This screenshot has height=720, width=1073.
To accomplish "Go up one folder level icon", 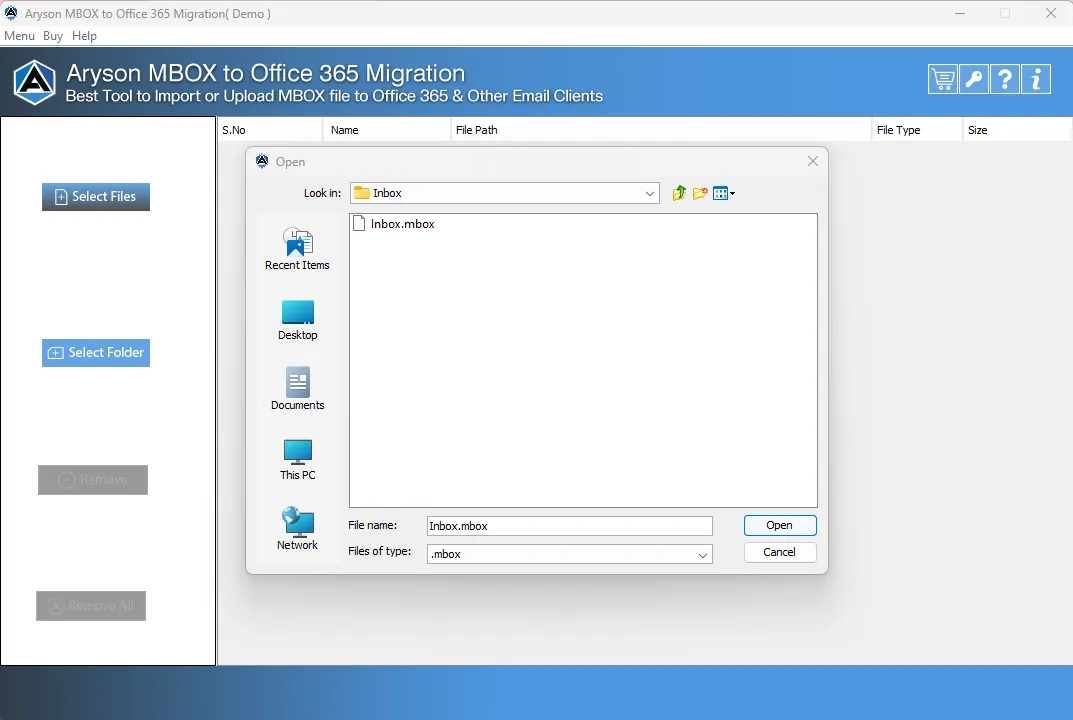I will point(679,193).
